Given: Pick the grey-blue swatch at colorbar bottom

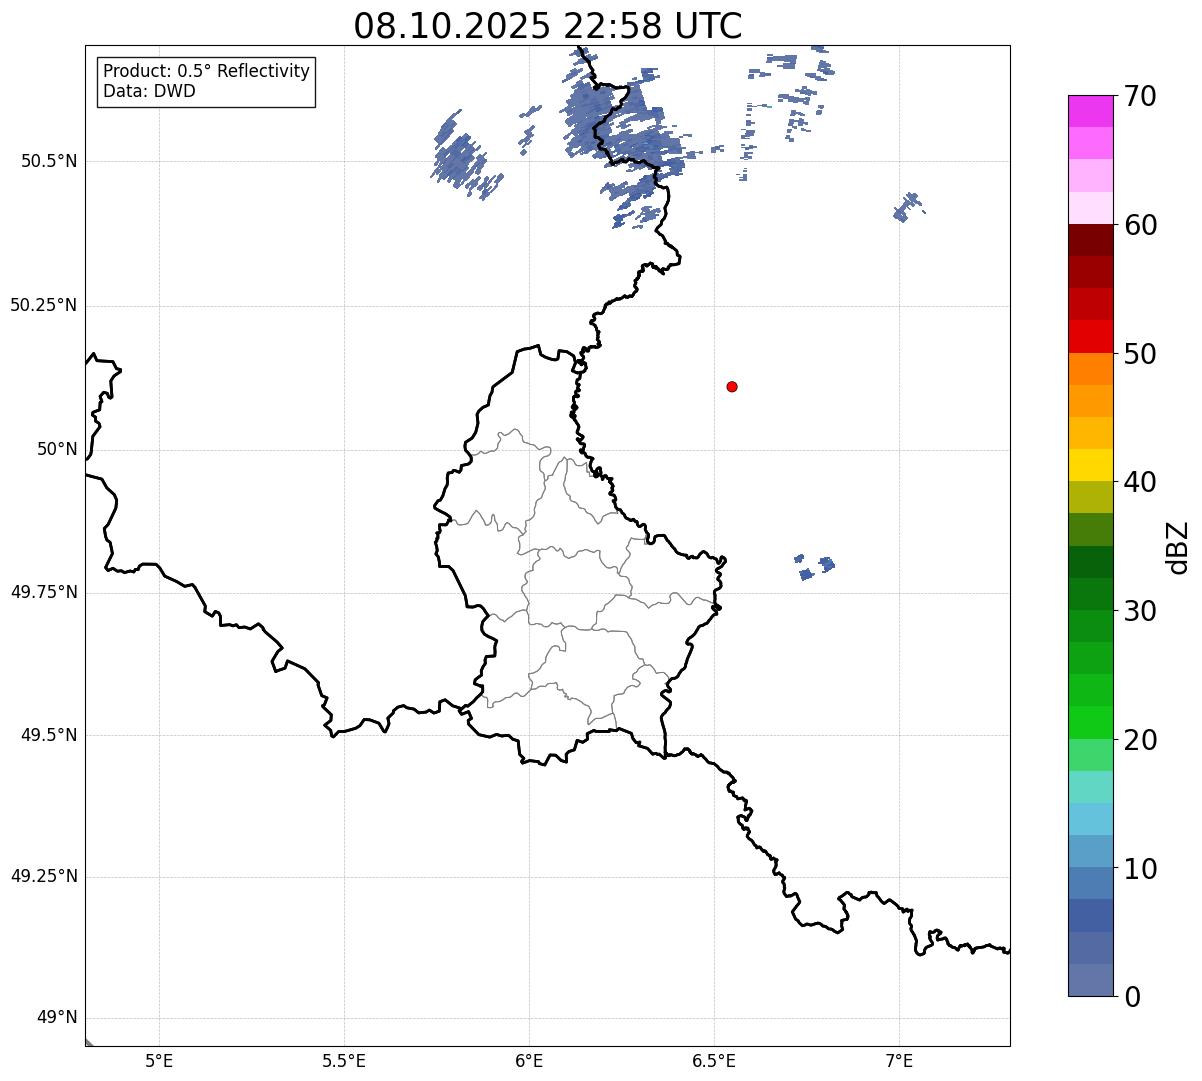Looking at the screenshot, I should 1091,980.
